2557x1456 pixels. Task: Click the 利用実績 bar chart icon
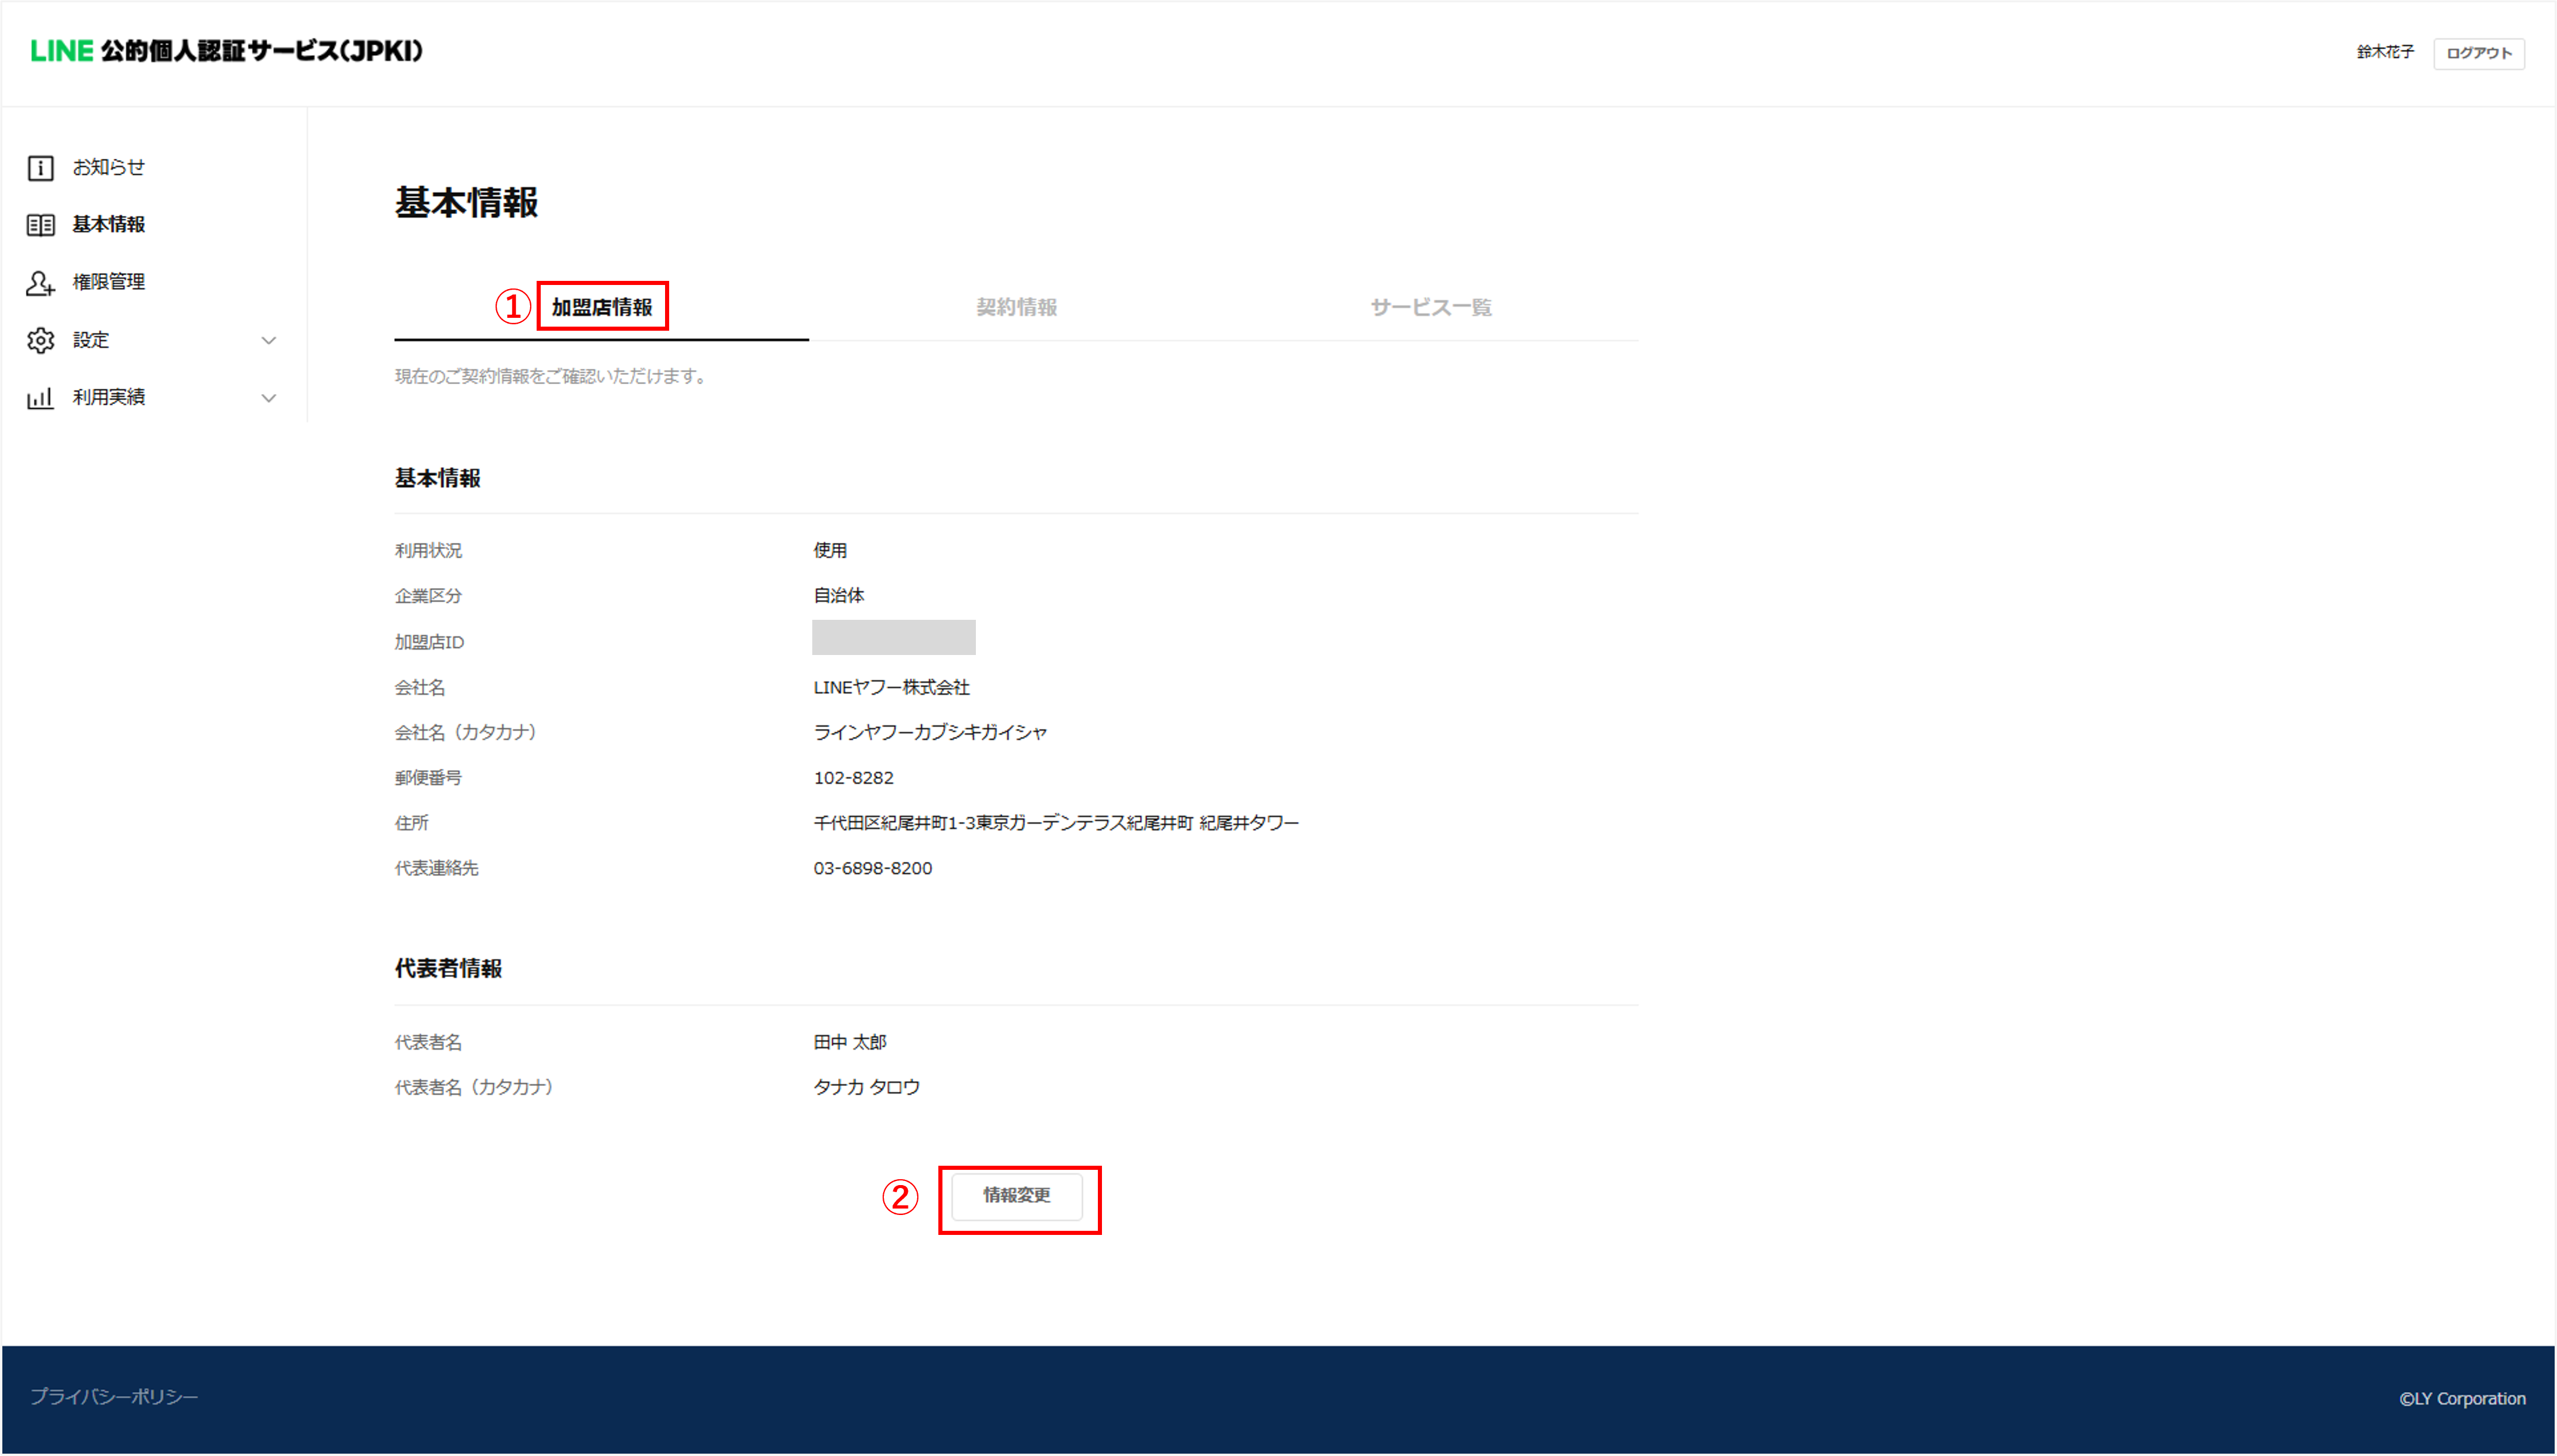[x=40, y=398]
